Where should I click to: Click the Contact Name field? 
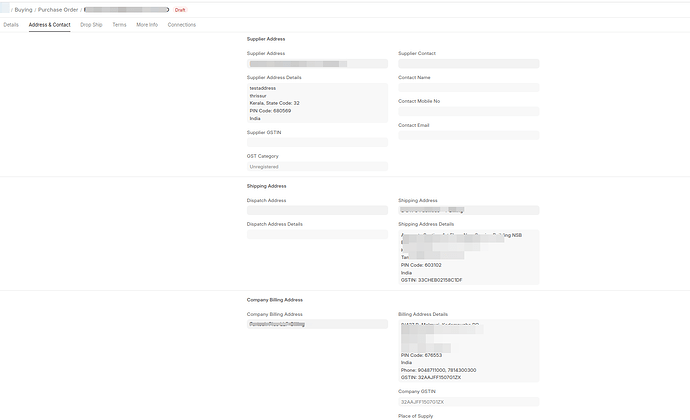pyautogui.click(x=468, y=87)
